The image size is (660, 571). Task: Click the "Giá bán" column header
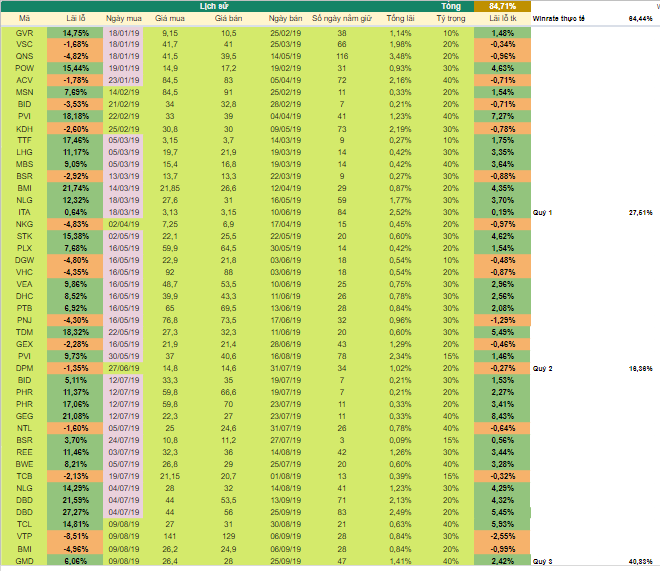click(x=228, y=19)
